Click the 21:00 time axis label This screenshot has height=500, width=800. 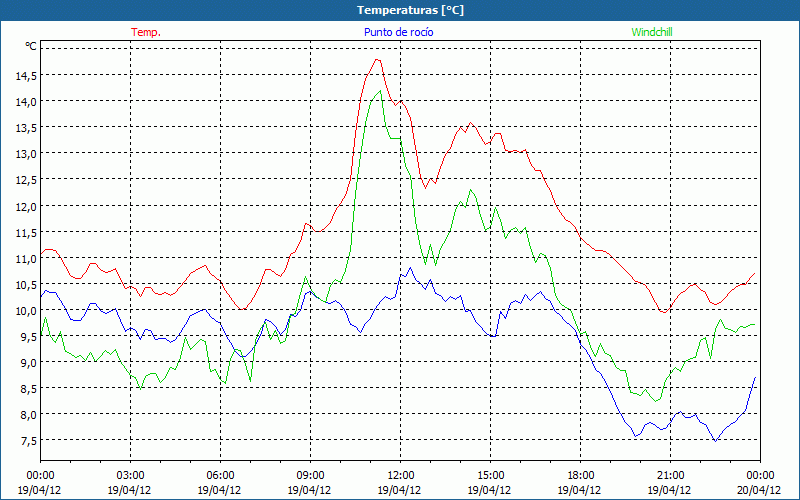point(670,475)
